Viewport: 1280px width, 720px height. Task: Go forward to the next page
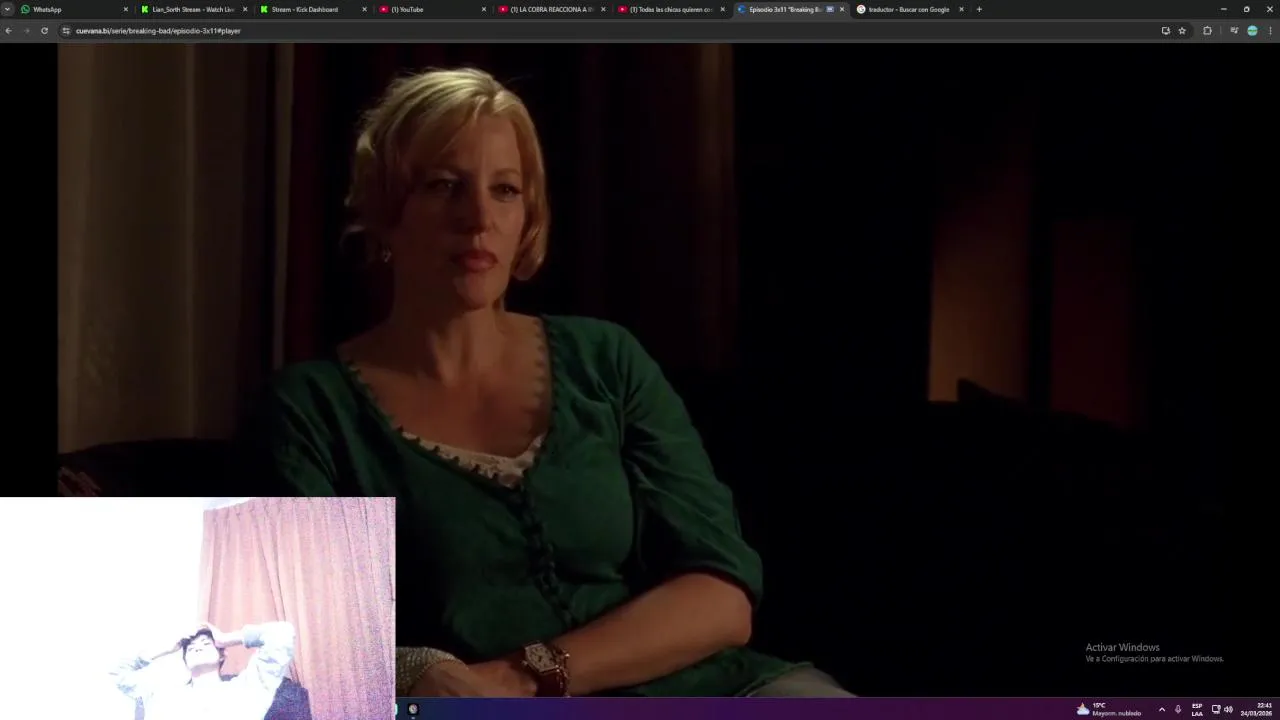(x=26, y=31)
